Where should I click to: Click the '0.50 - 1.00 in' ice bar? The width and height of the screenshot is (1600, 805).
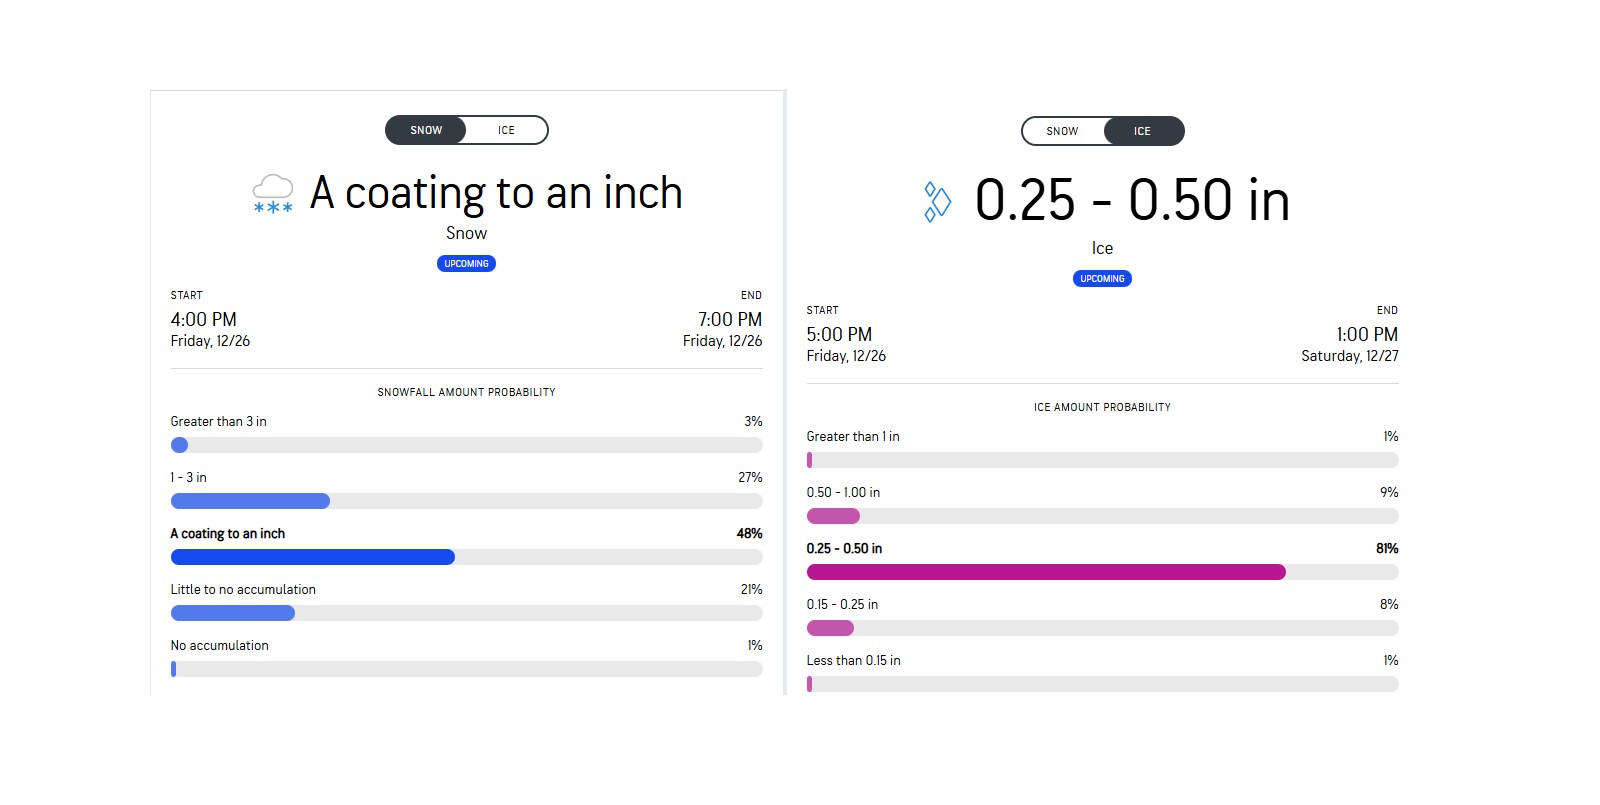1102,516
